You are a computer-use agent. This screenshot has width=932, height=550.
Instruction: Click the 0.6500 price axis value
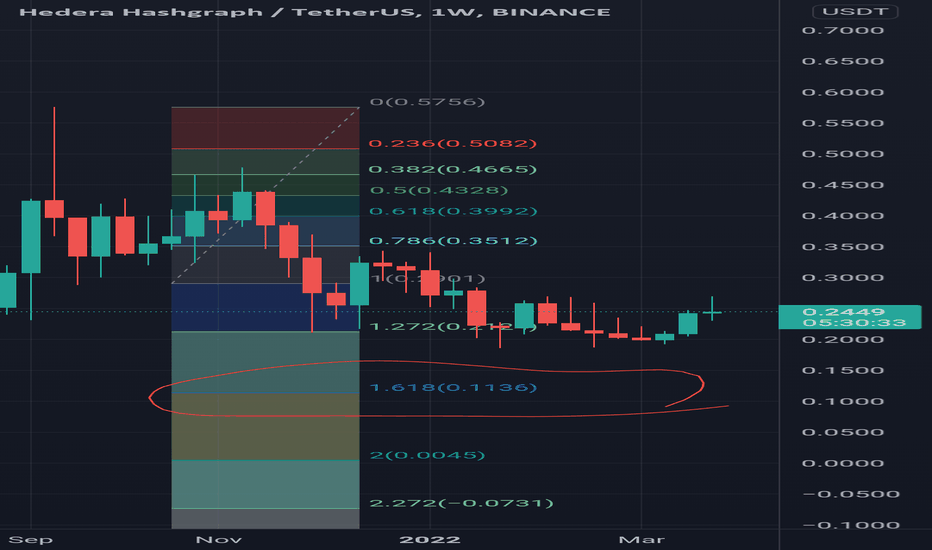[843, 61]
